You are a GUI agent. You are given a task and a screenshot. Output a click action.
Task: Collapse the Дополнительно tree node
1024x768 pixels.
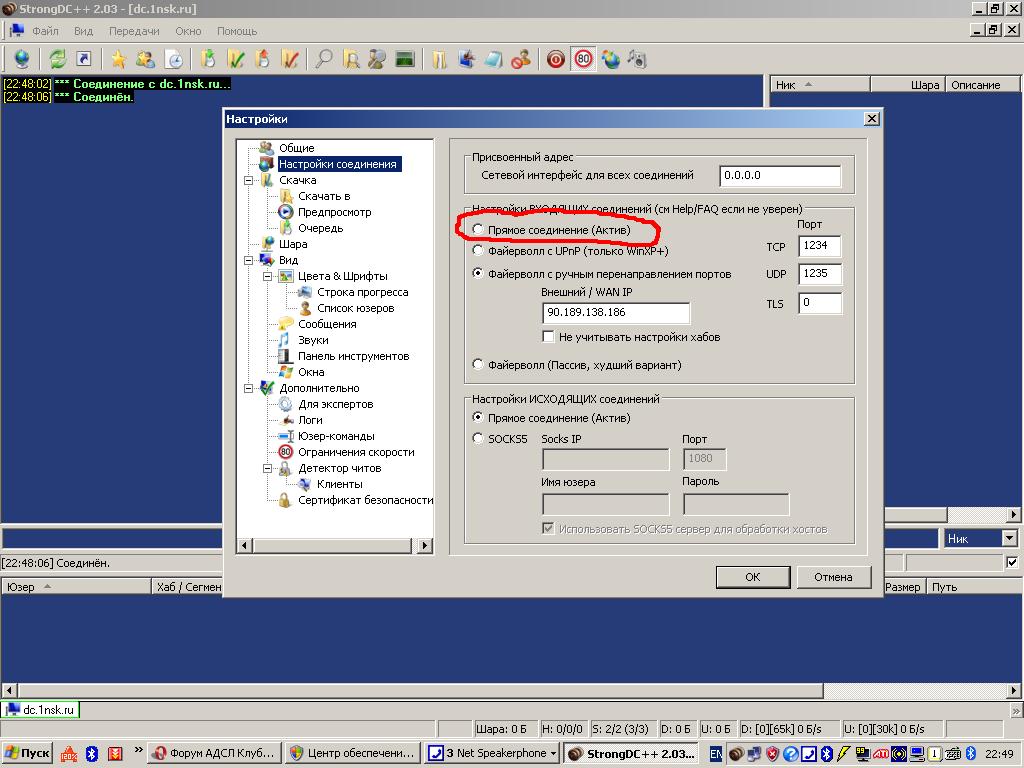pos(249,388)
